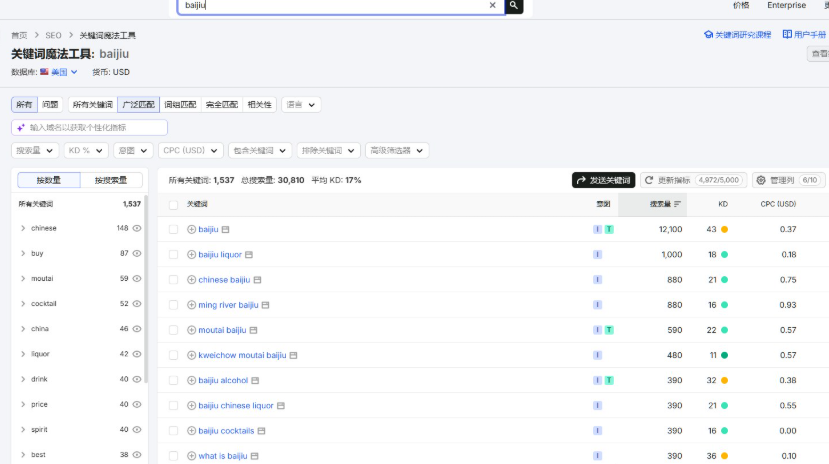Screen dimensions: 829x464
Task: Open SERP icon beside 'baijiu chinese liquor'
Action: [x=281, y=406]
